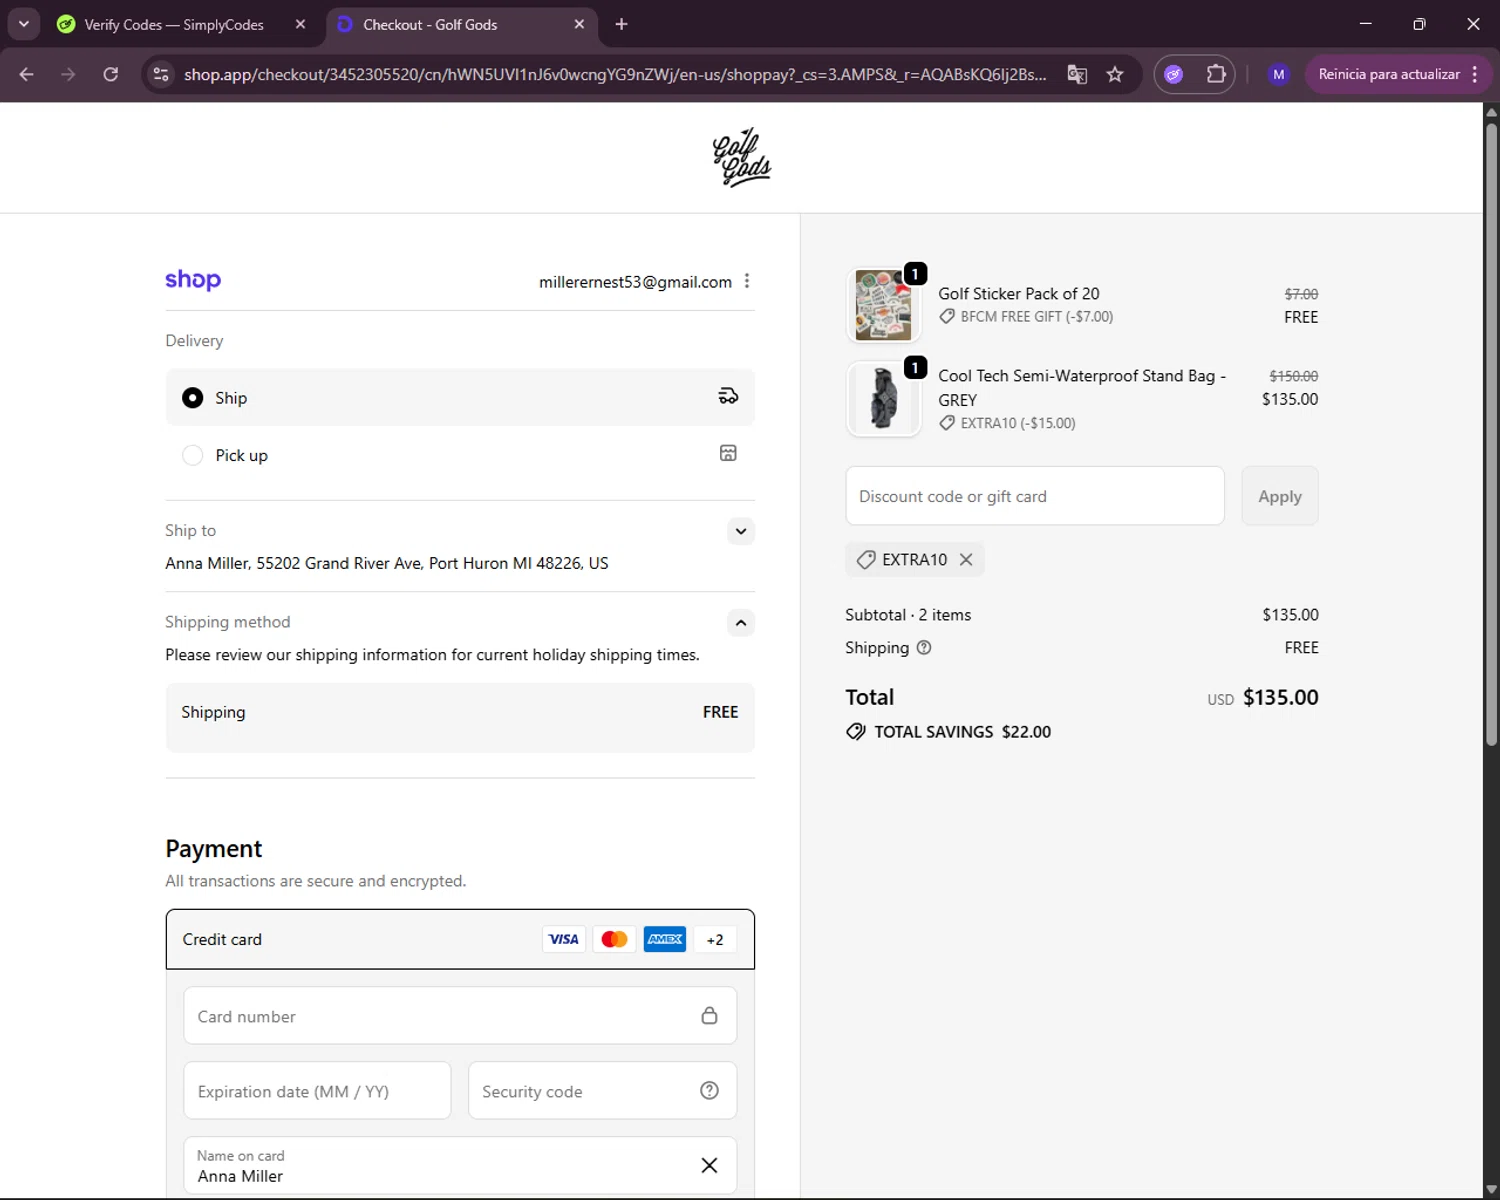Click the 'millerernest53@gmail.com' email text

[635, 282]
